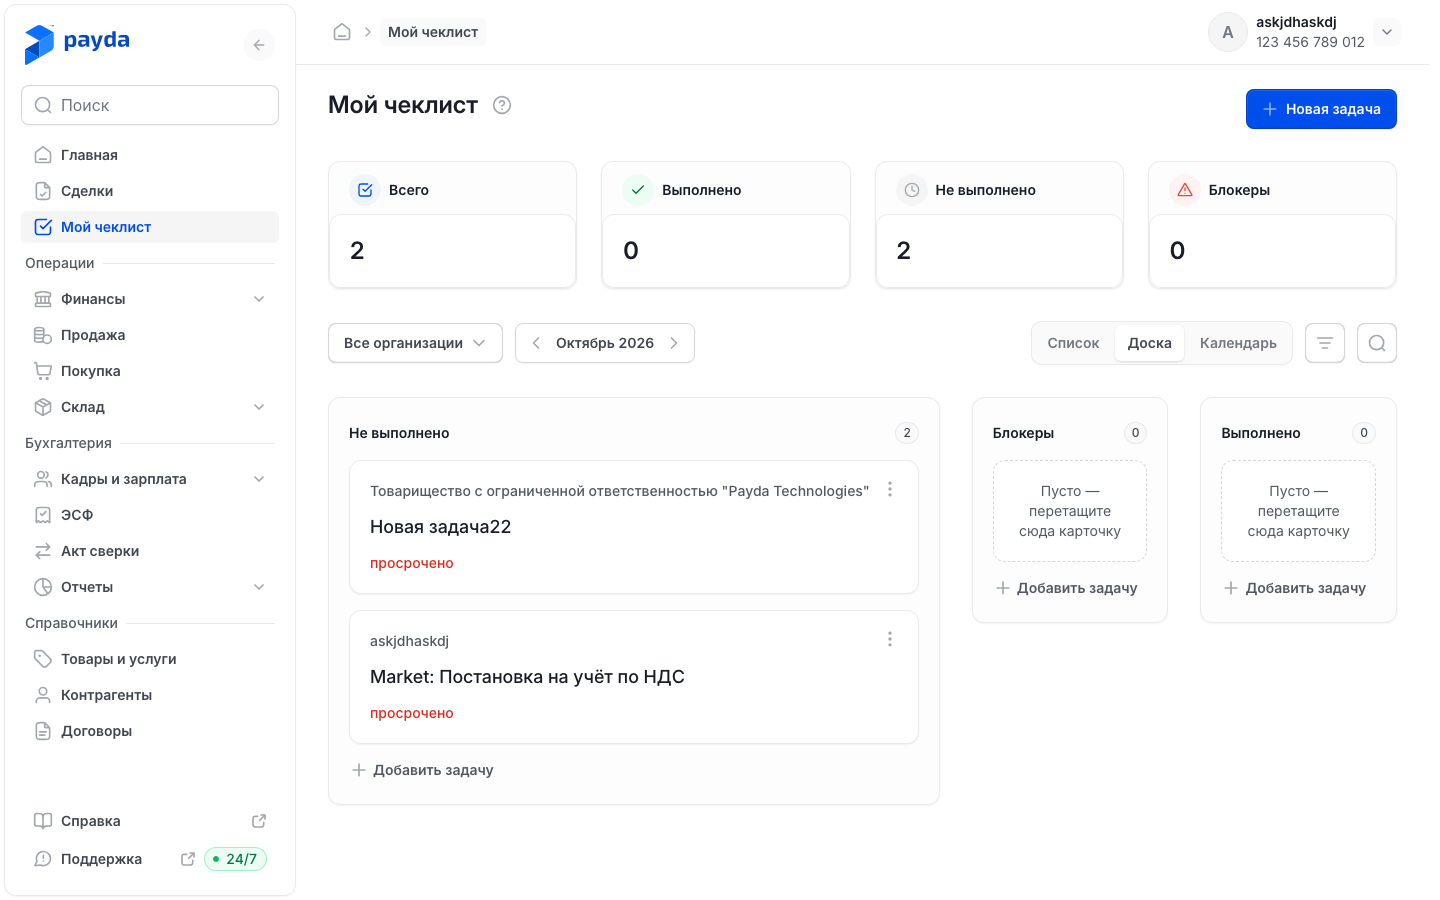This screenshot has width=1440, height=900.
Task: Select Мой чеклист in the sidebar
Action: click(x=150, y=227)
